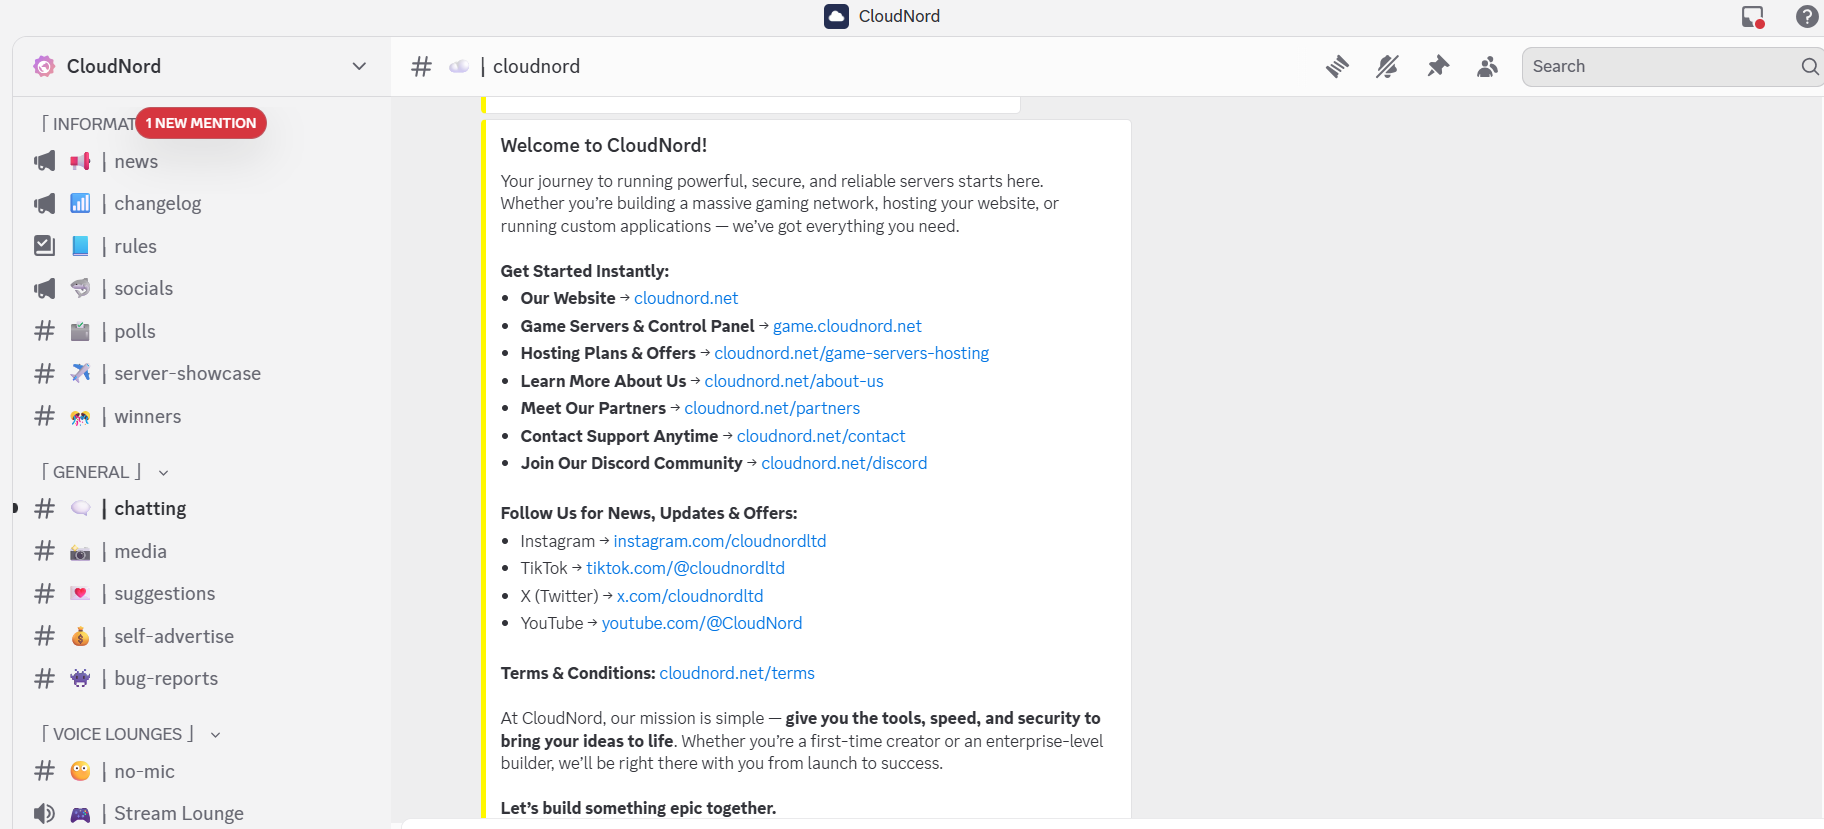Viewport: 1824px width, 829px height.
Task: Click the heart emoji beside suggestions
Action: click(80, 594)
